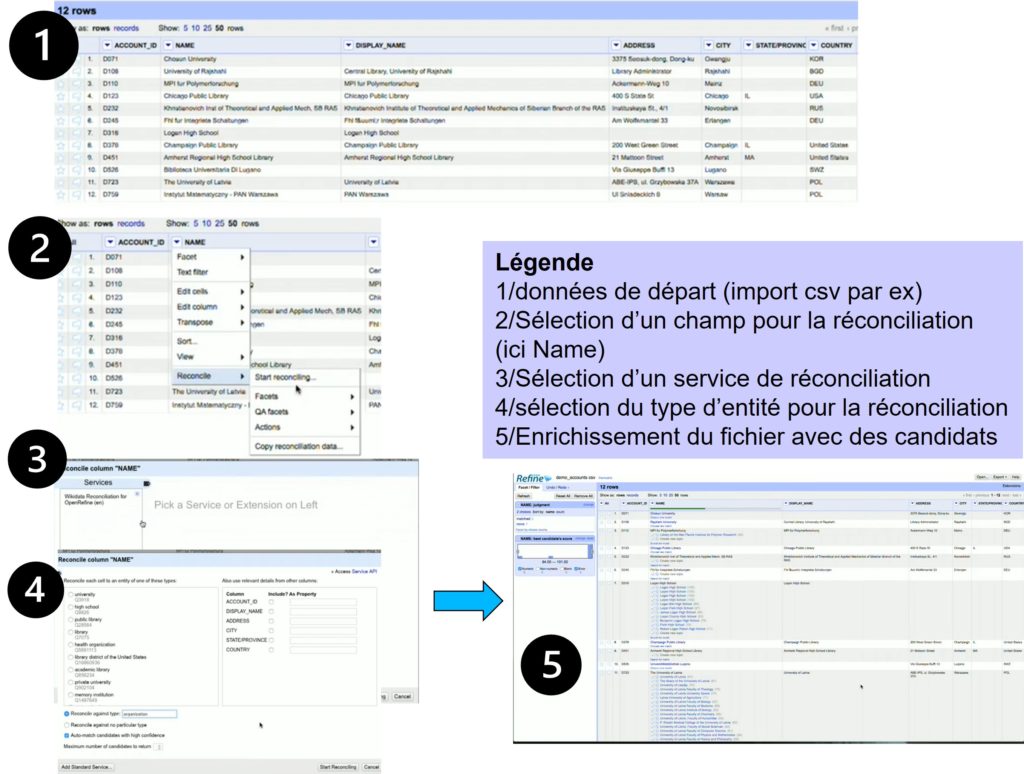This screenshot has height=774, width=1024.
Task: Include the ADDRESS column as property
Action: (271, 621)
